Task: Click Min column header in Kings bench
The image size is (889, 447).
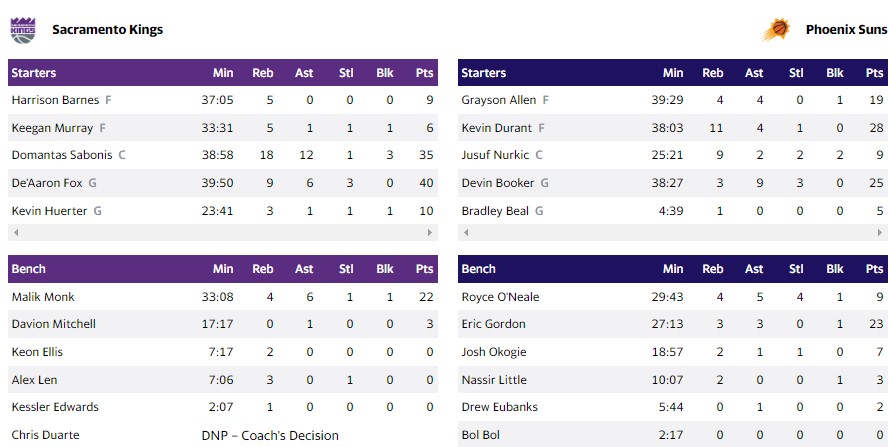Action: [223, 269]
